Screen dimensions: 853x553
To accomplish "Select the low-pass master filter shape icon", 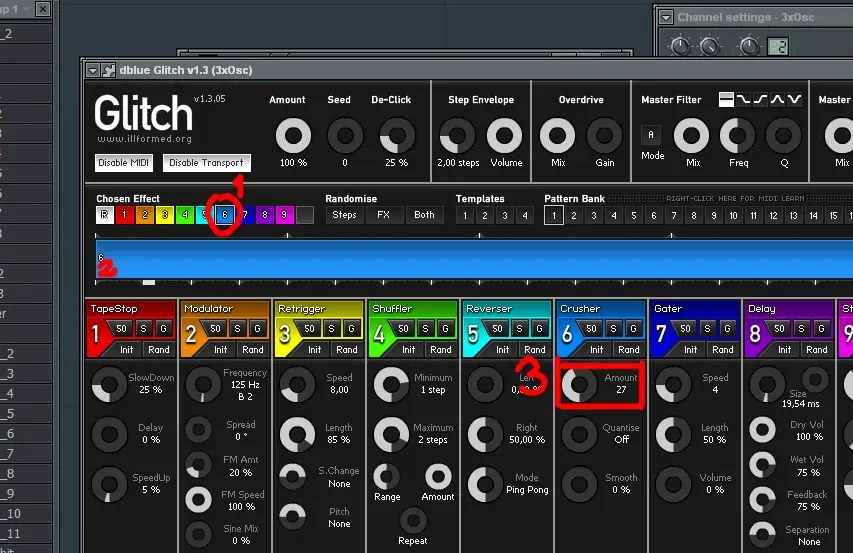I will click(x=743, y=100).
